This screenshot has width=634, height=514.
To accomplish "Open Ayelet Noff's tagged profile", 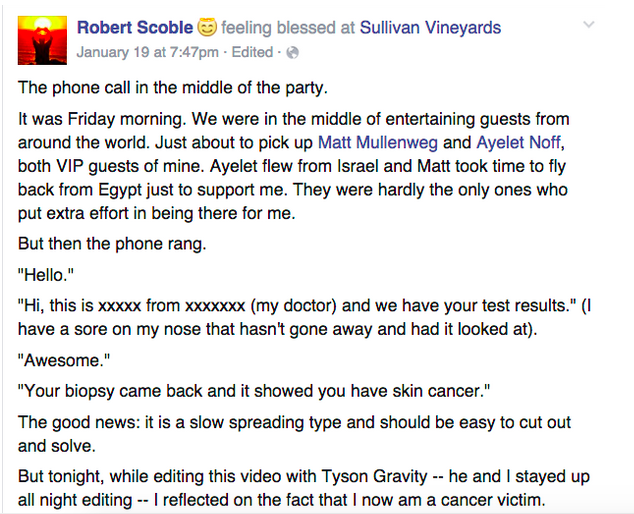I will (x=518, y=142).
